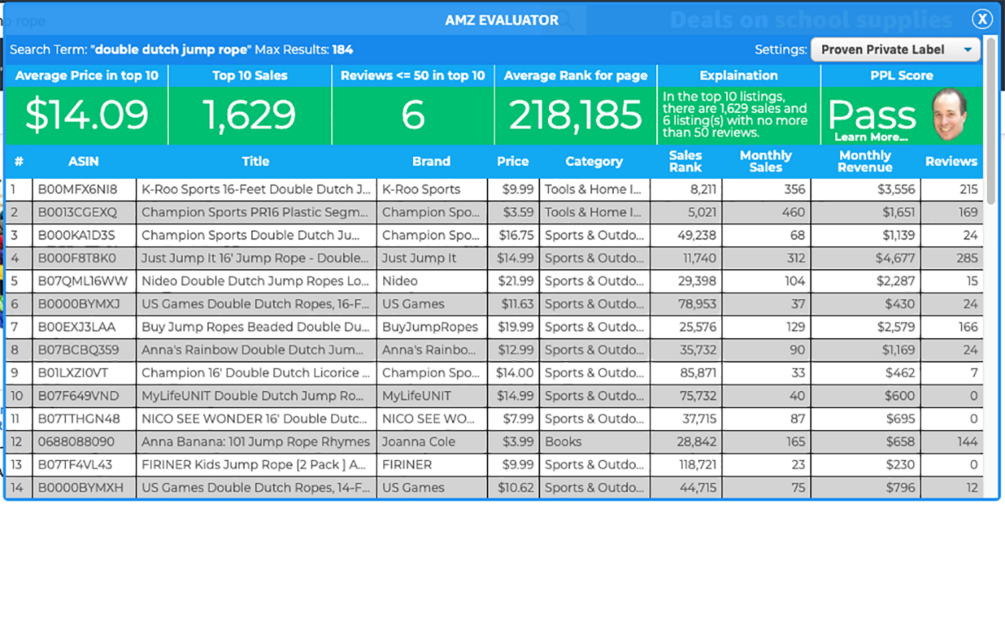Select ASIN B07F649VND
1005x628 pixels.
[78, 396]
